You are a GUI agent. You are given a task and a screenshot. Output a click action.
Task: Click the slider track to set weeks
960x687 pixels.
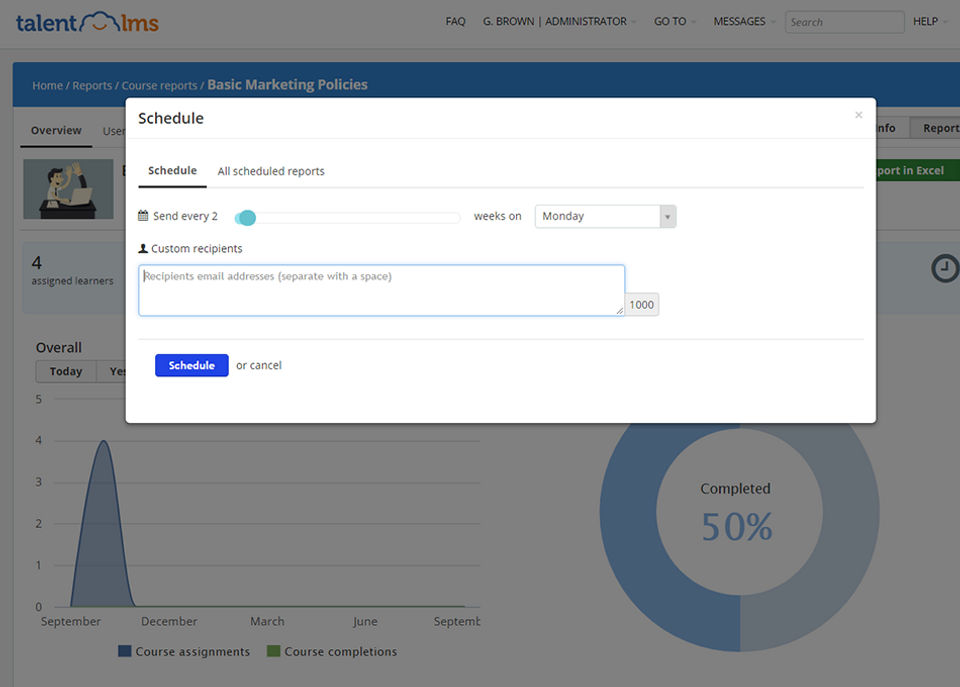coord(349,217)
